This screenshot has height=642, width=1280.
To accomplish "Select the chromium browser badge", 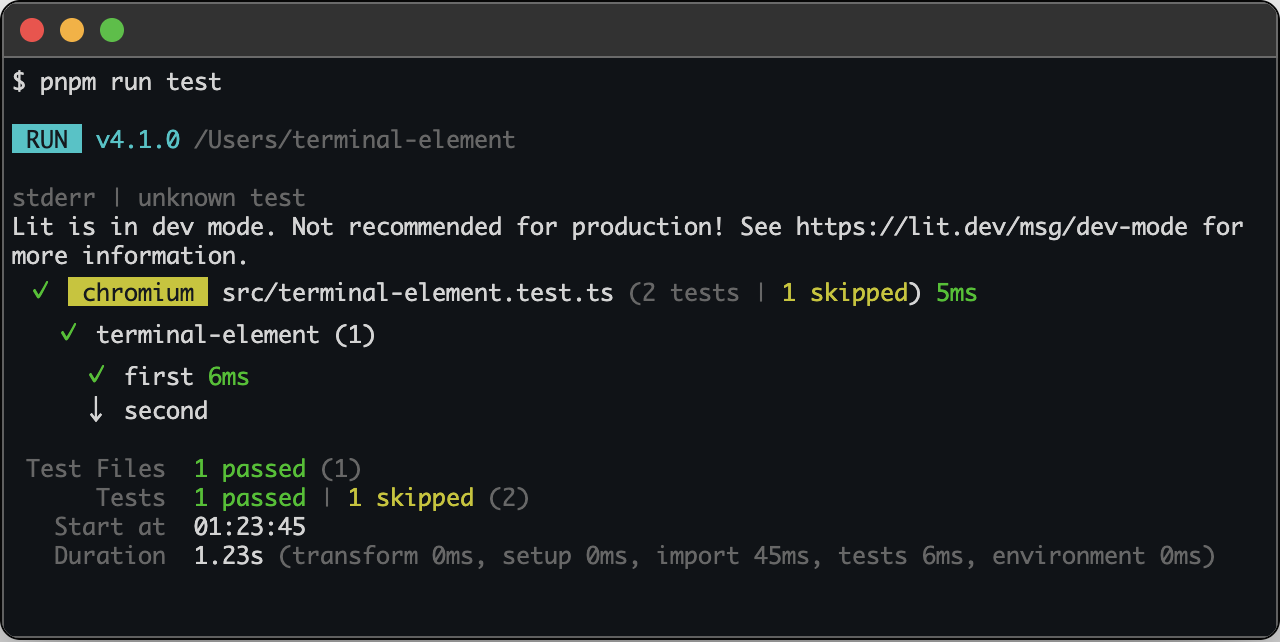I will point(137,292).
